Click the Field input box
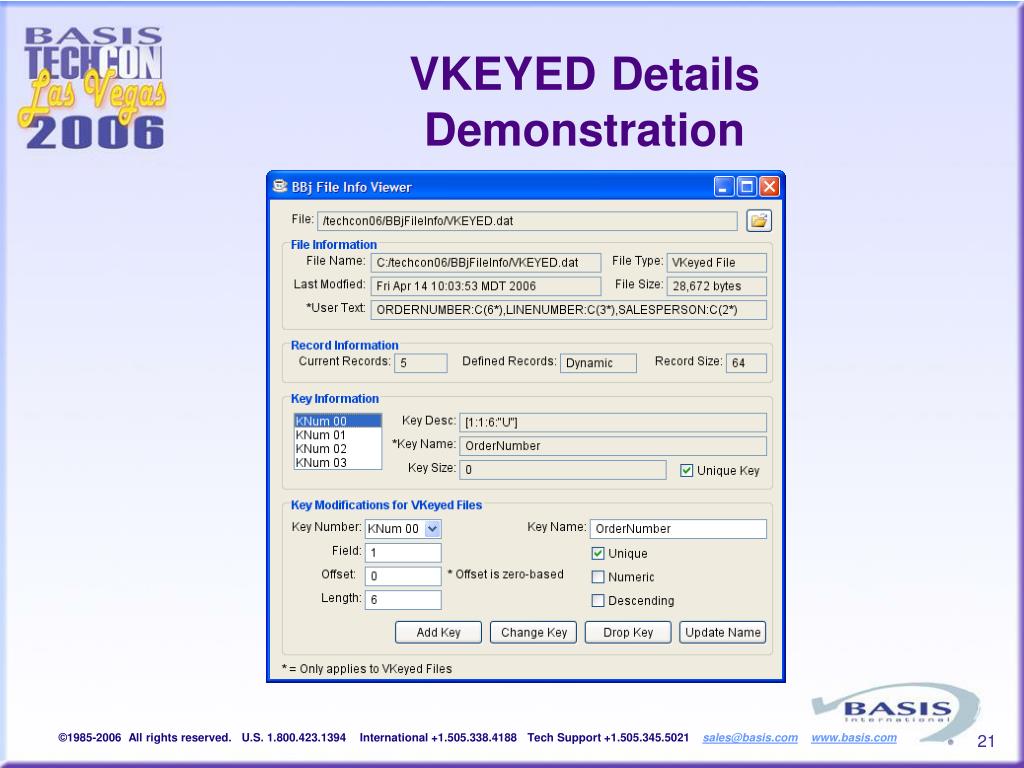This screenshot has height=768, width=1024. [403, 552]
